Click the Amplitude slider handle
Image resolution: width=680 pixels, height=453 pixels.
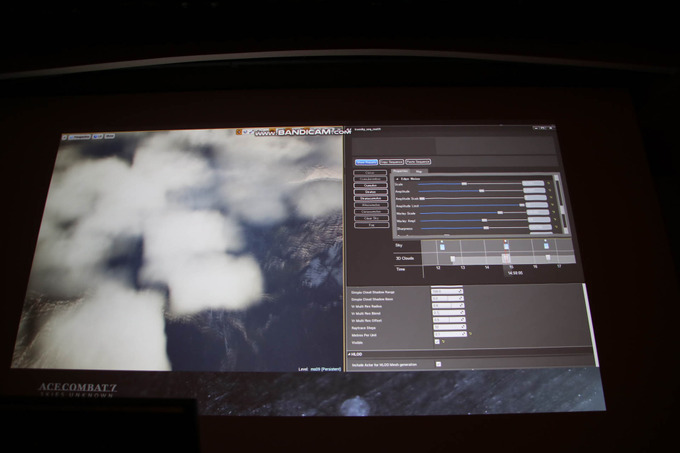481,191
